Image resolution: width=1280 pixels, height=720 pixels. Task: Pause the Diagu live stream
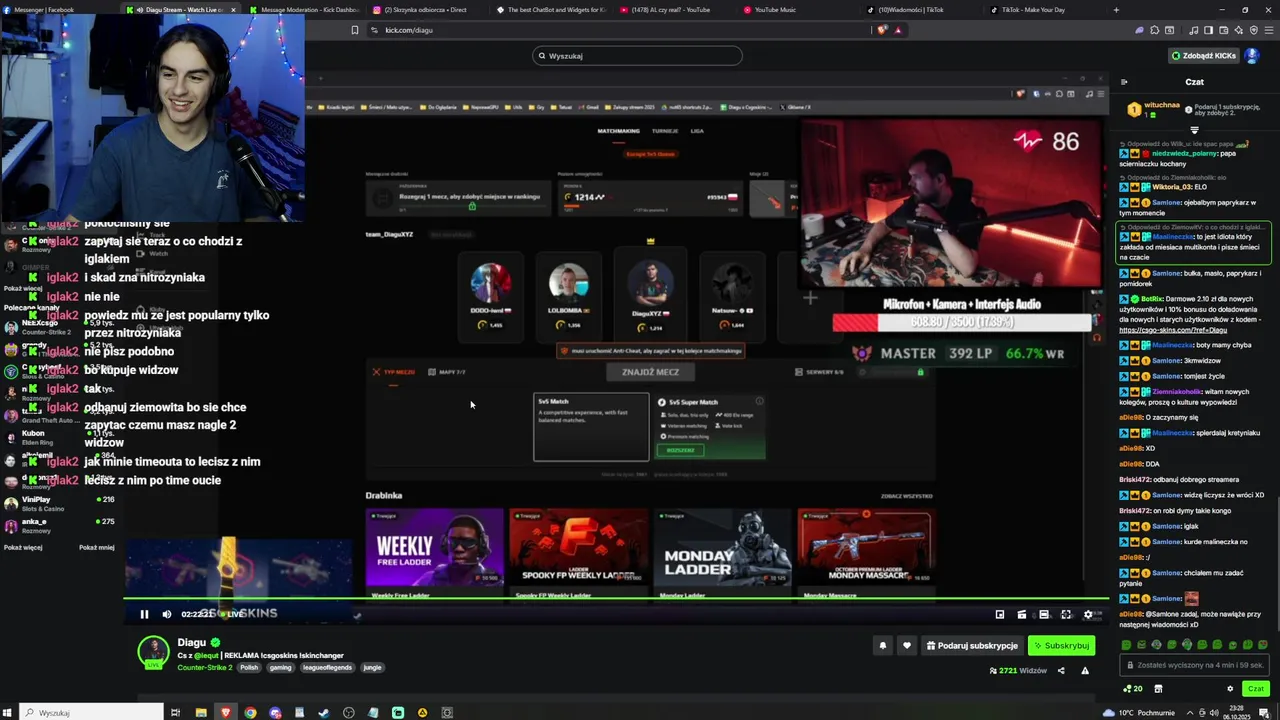point(144,615)
